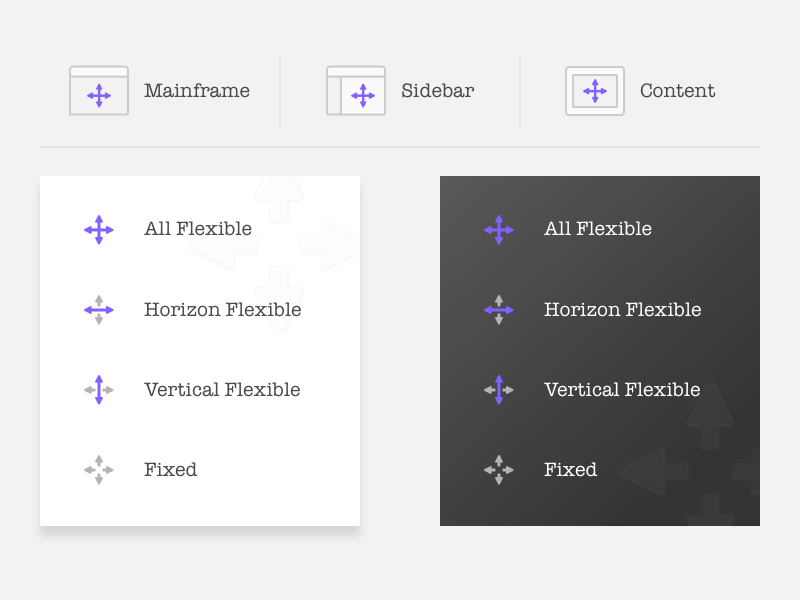800x600 pixels.
Task: Click Vertical Flexible arrows icon in white panel
Action: (99, 390)
